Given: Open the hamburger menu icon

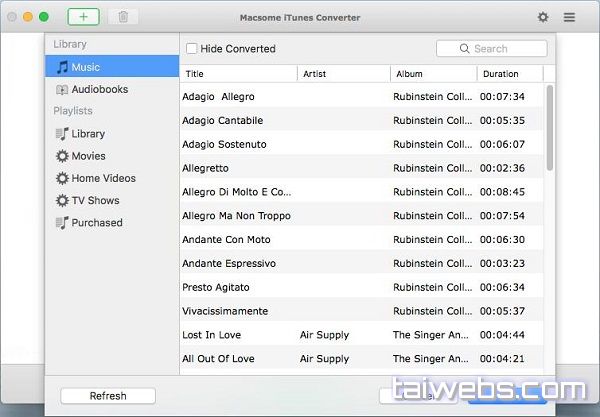Looking at the screenshot, I should (x=569, y=17).
